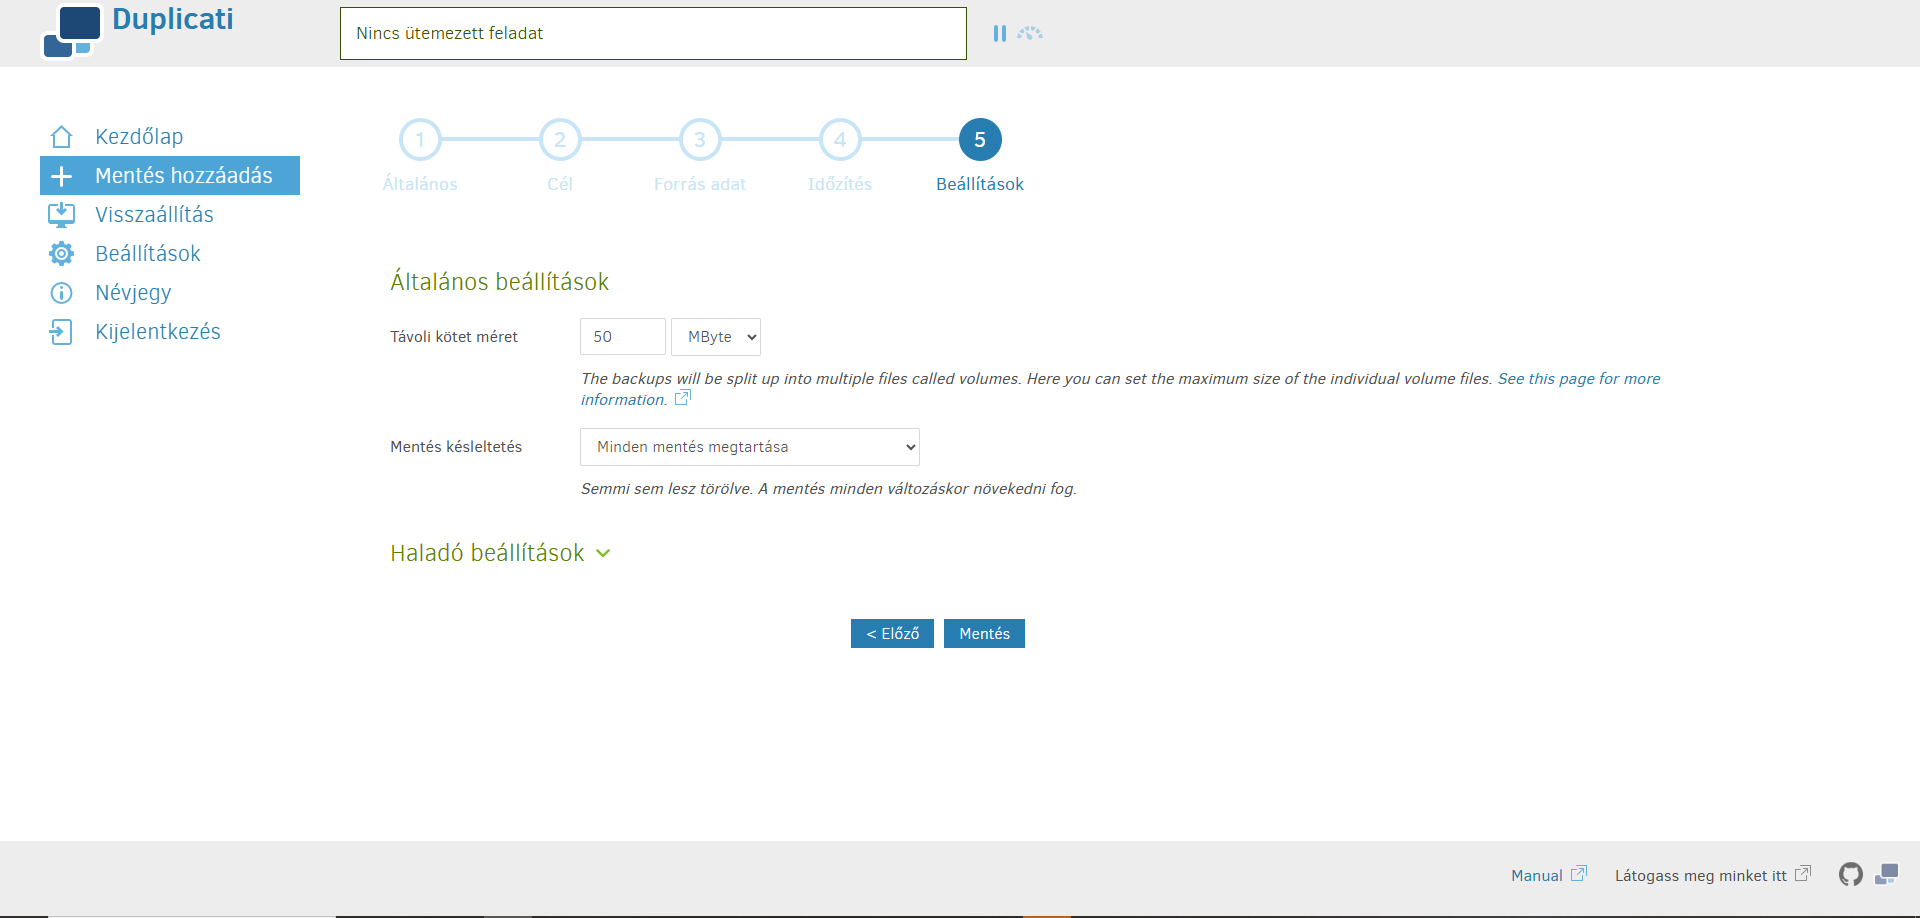
Task: Open the MByte unit dropdown
Action: tap(716, 337)
